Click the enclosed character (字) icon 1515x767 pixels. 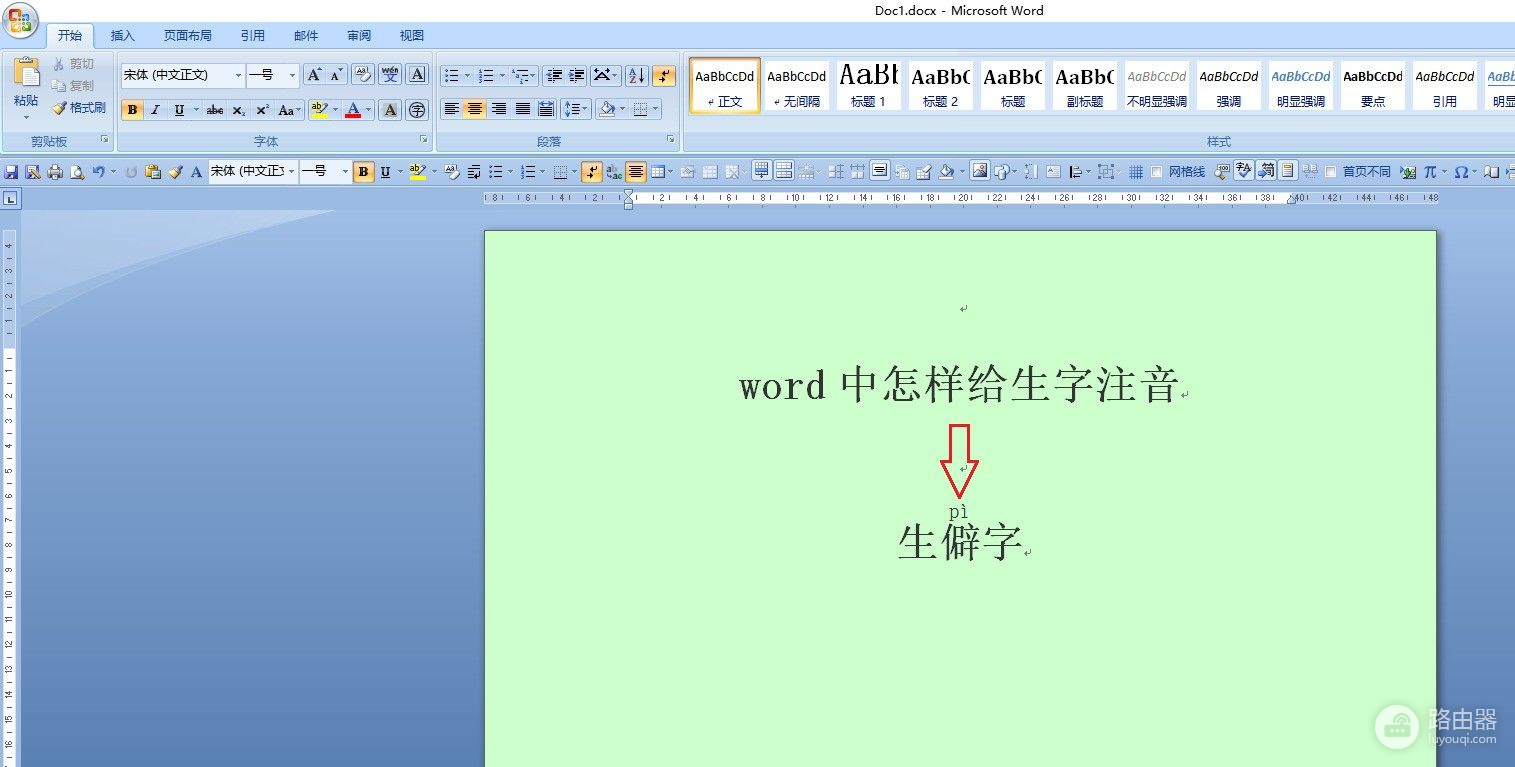(x=417, y=110)
